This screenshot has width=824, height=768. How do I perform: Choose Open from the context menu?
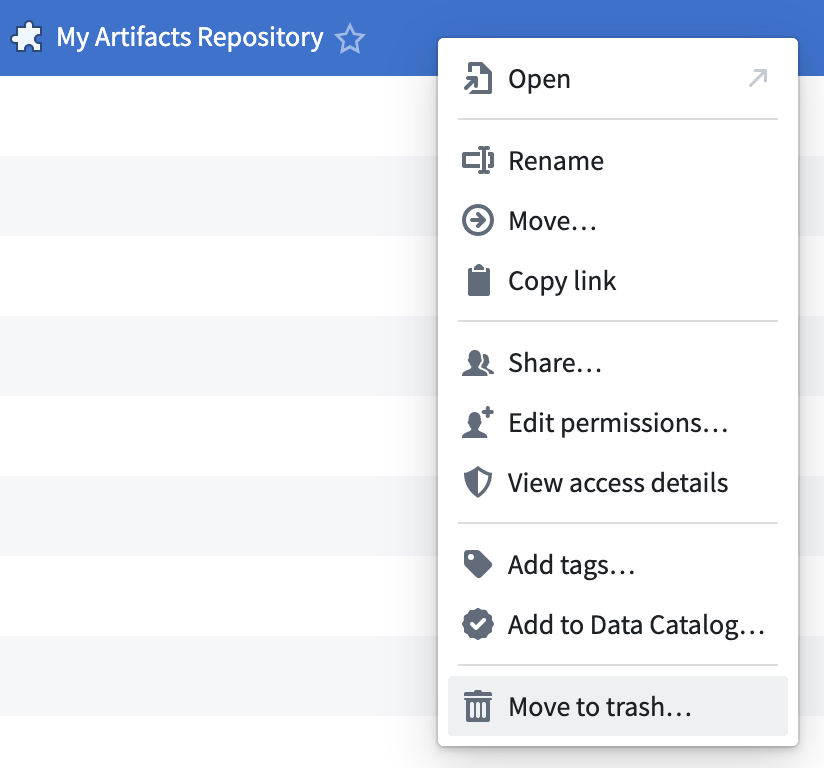(617, 79)
